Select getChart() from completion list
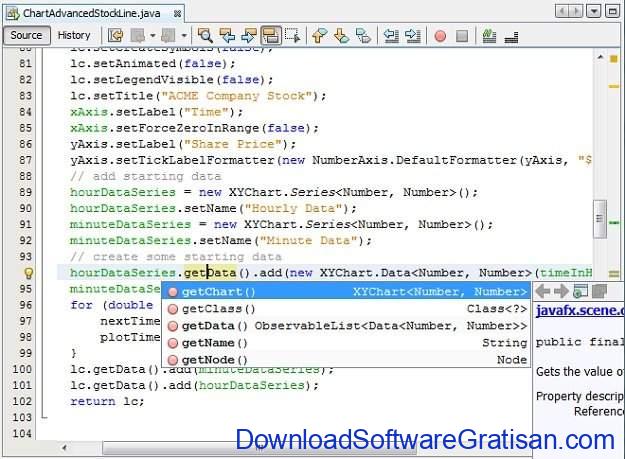The height and width of the screenshot is (459, 625). [x=346, y=292]
